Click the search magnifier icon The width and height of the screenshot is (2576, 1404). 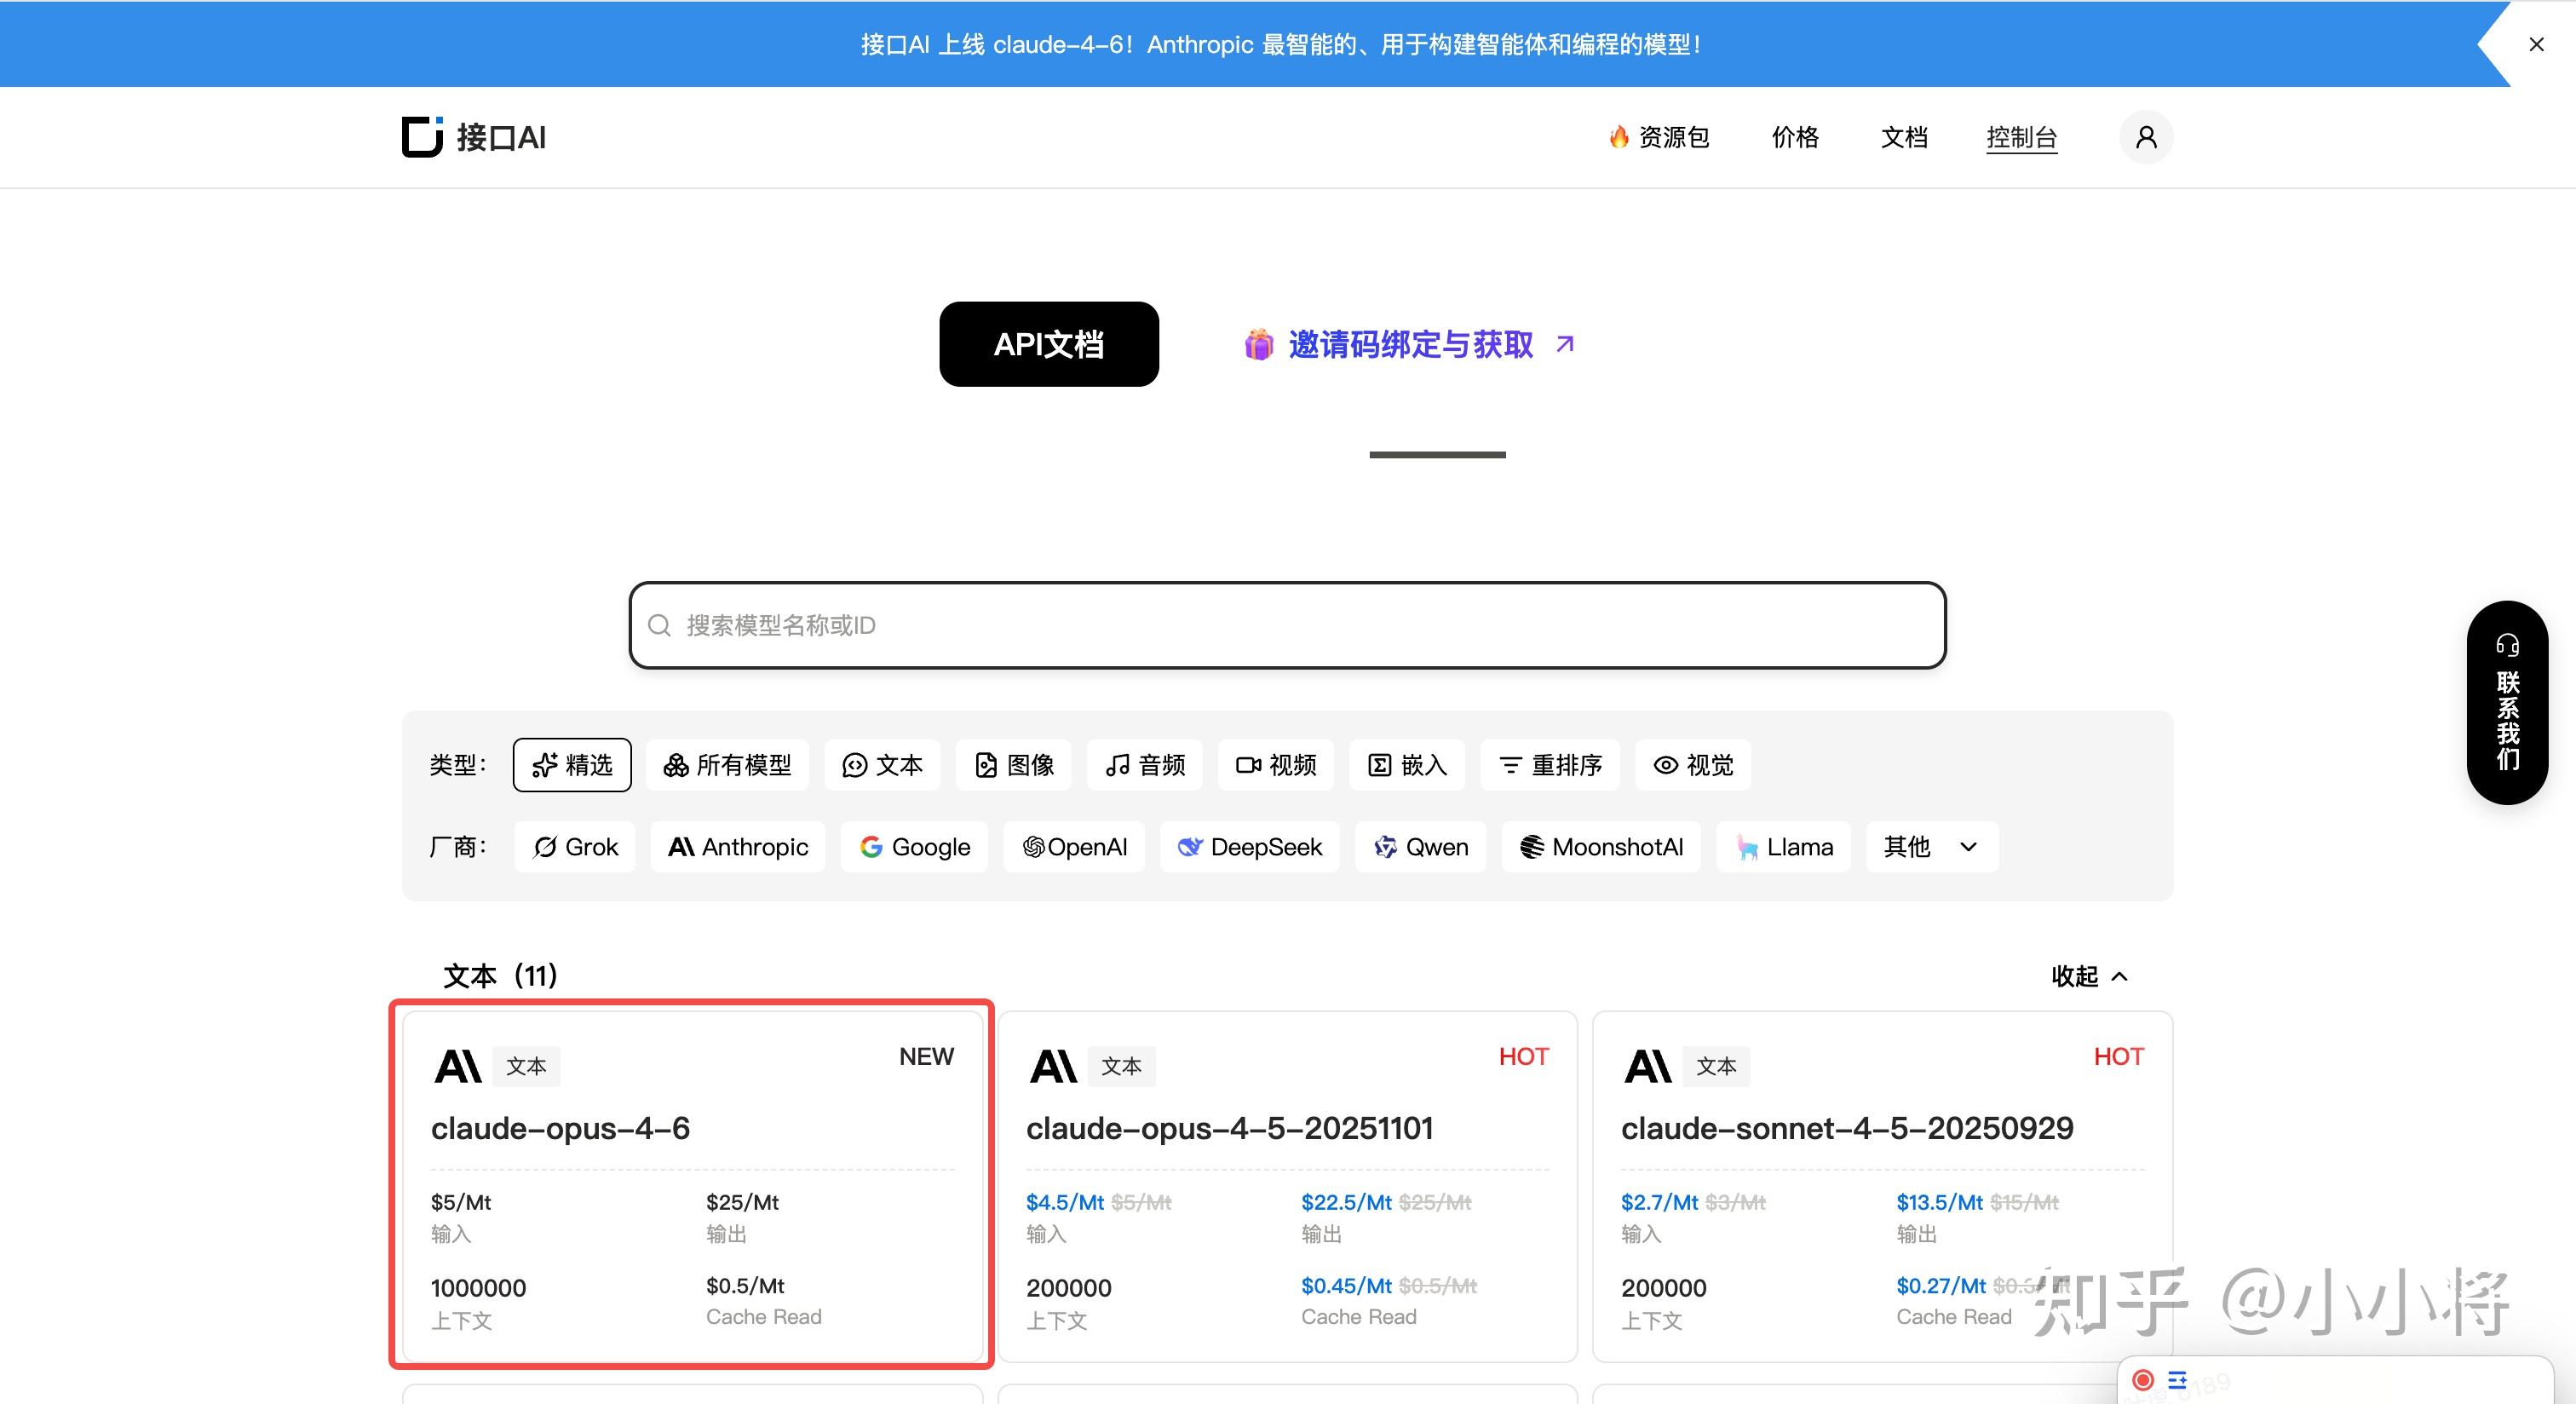coord(659,625)
